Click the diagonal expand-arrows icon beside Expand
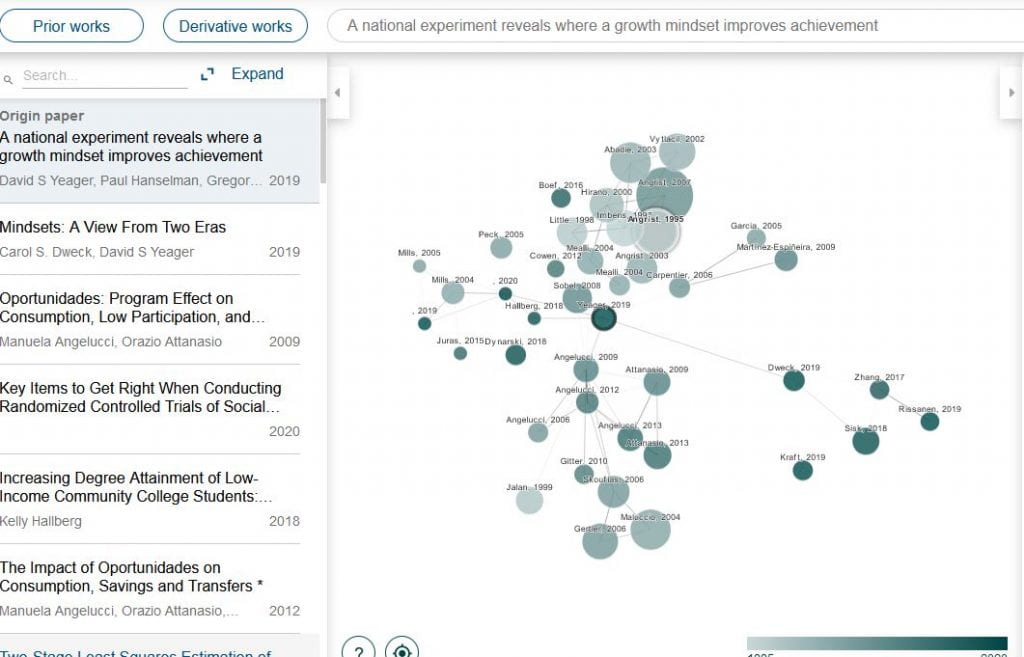The image size is (1024, 657). (x=207, y=73)
